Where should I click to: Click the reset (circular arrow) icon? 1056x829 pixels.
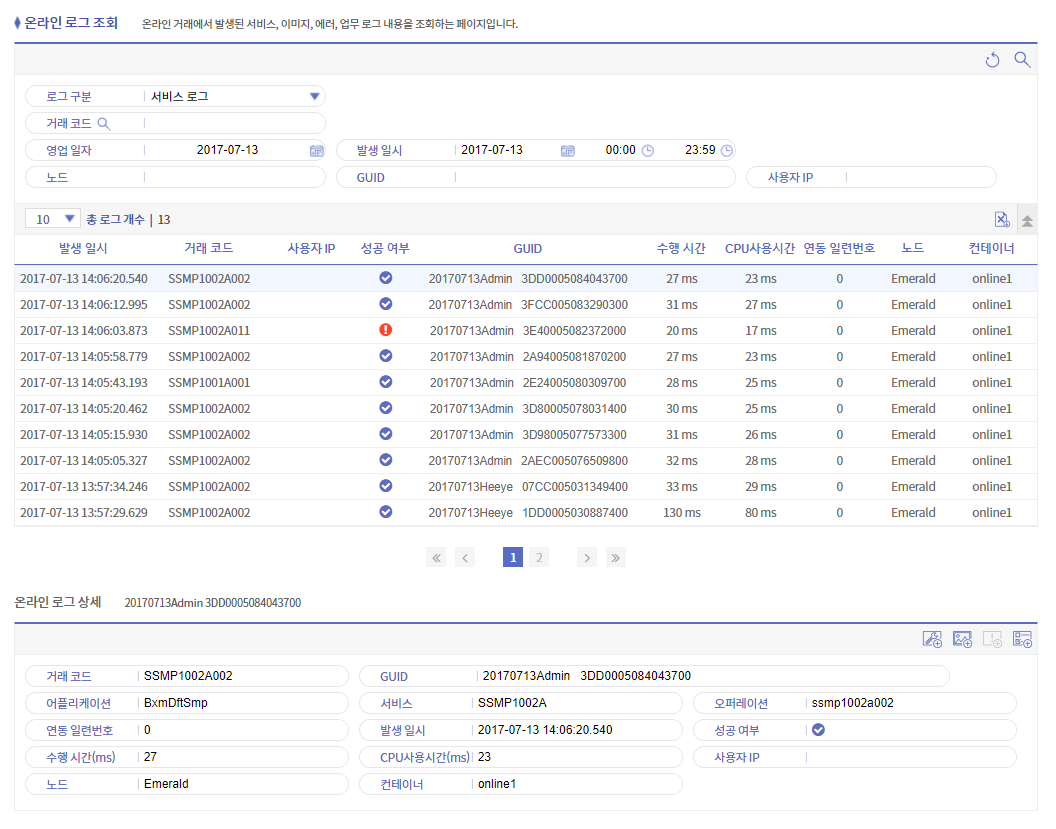tap(992, 60)
